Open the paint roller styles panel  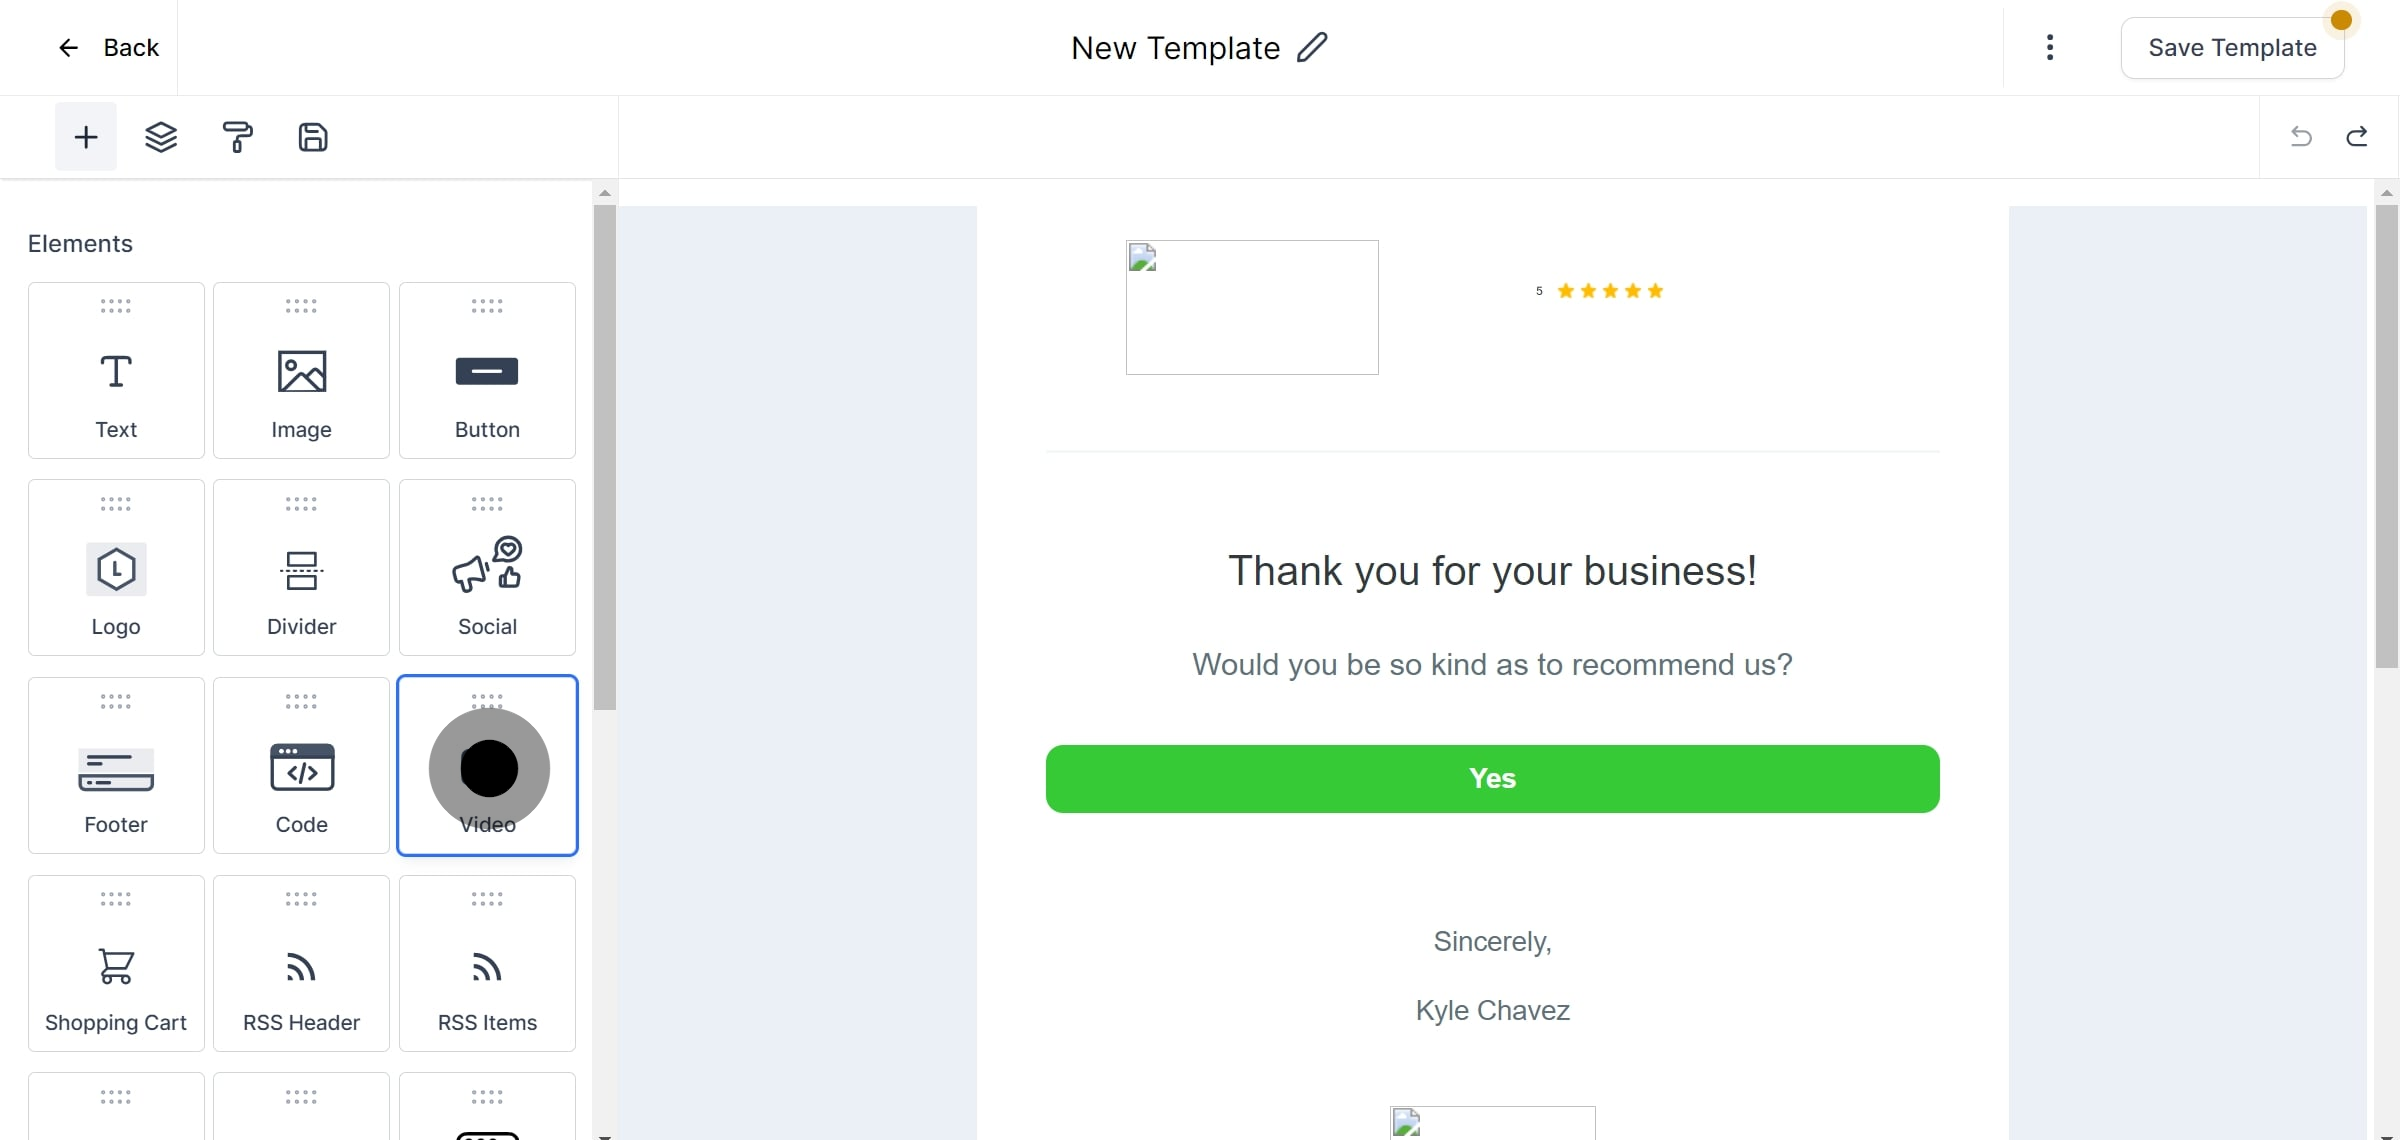tap(237, 137)
